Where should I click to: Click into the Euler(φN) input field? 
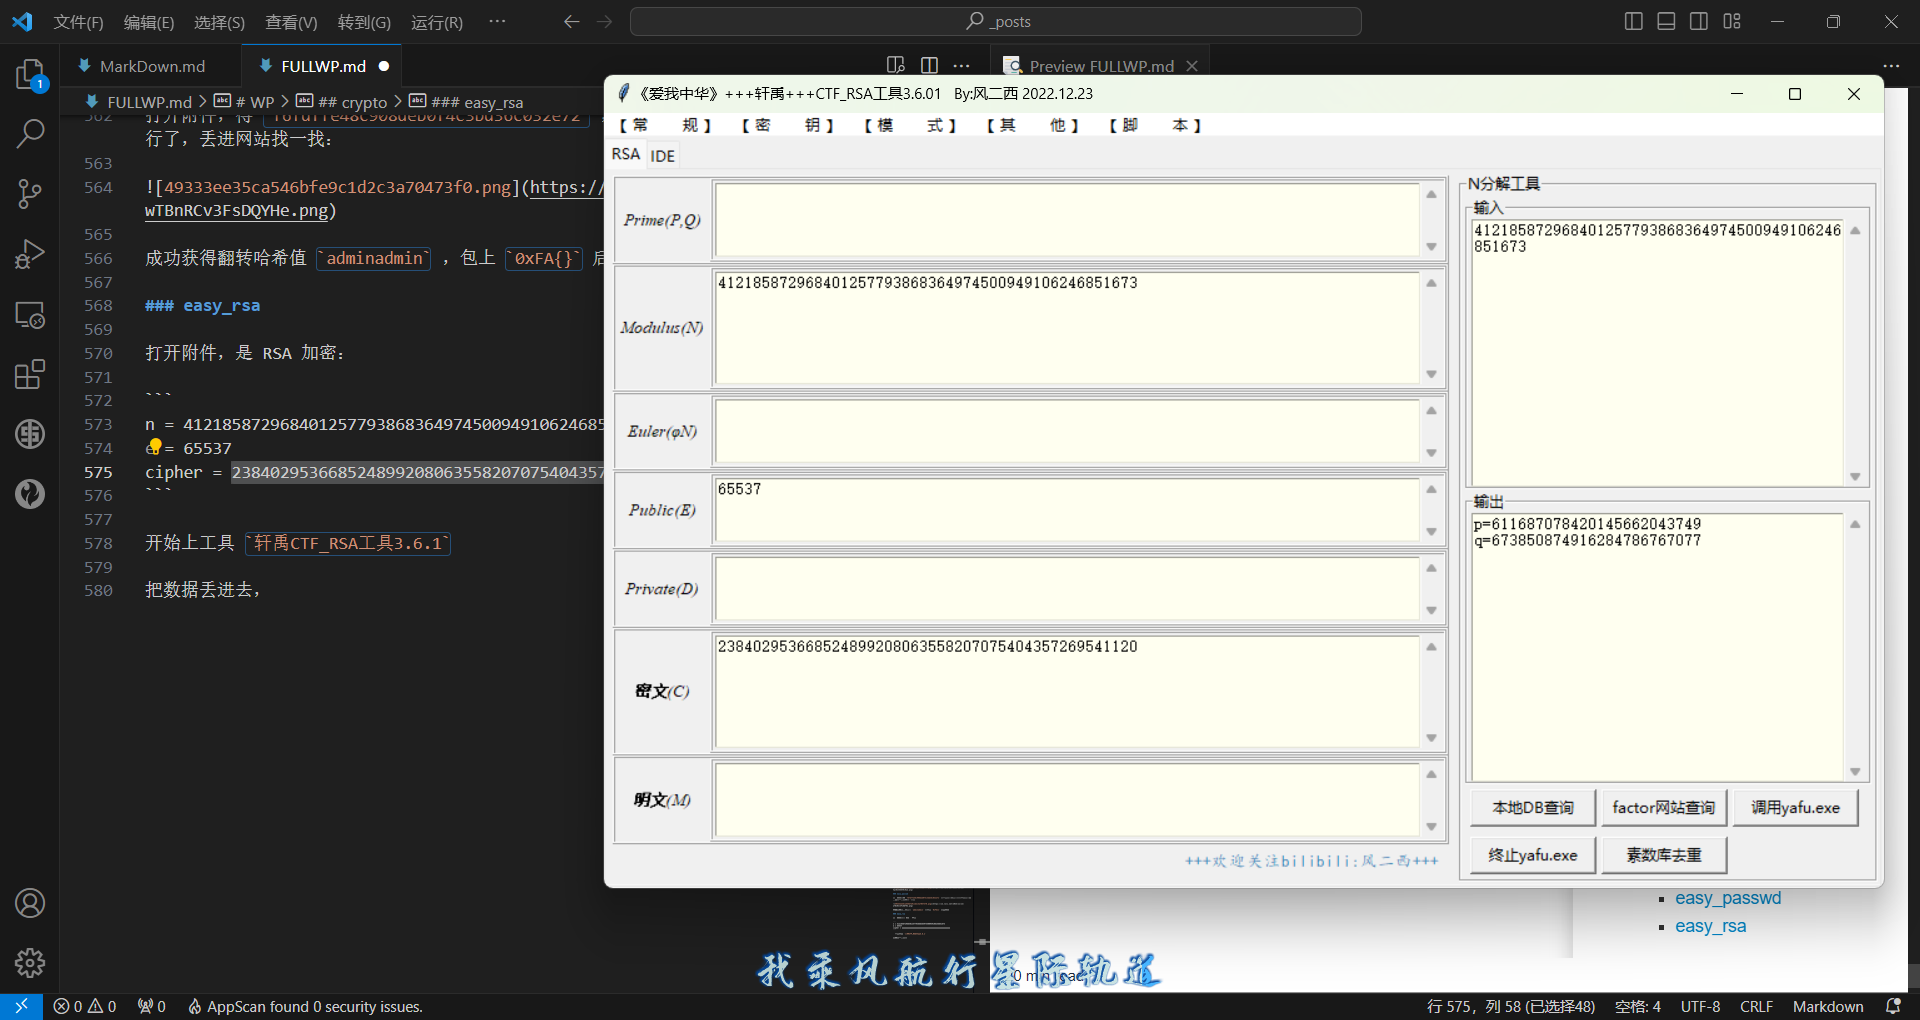tap(1067, 431)
